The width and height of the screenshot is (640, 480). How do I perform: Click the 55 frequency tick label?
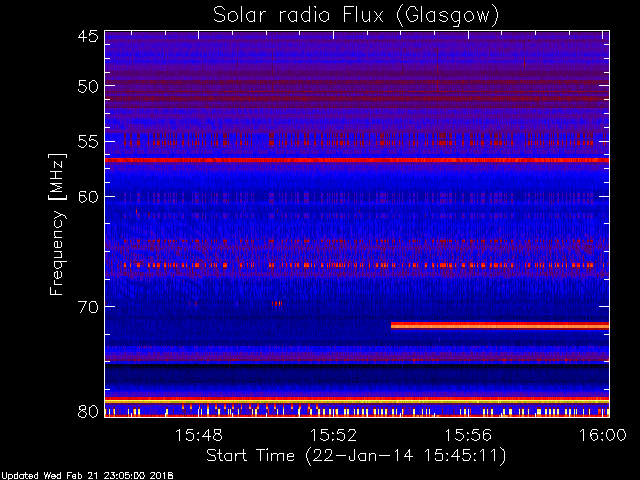(88, 142)
